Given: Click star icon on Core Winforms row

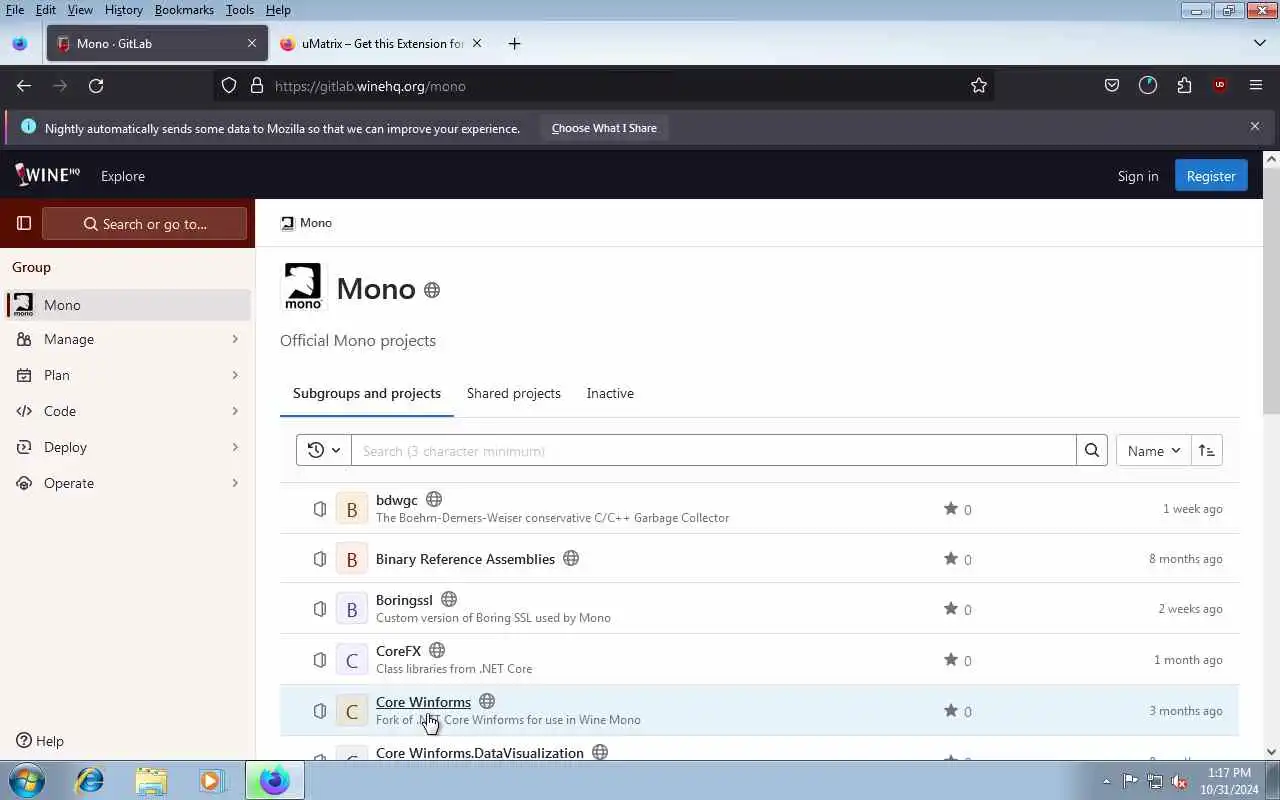Looking at the screenshot, I should (950, 710).
